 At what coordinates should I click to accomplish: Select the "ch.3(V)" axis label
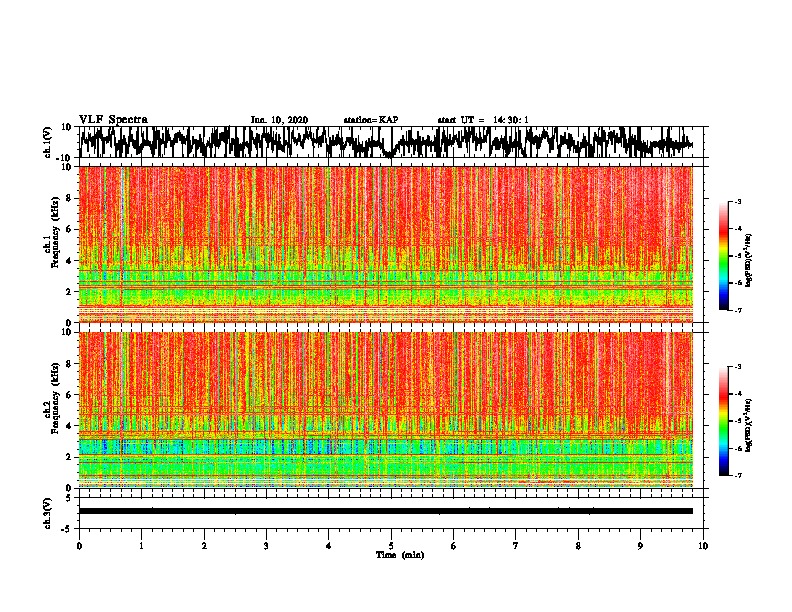coord(48,513)
